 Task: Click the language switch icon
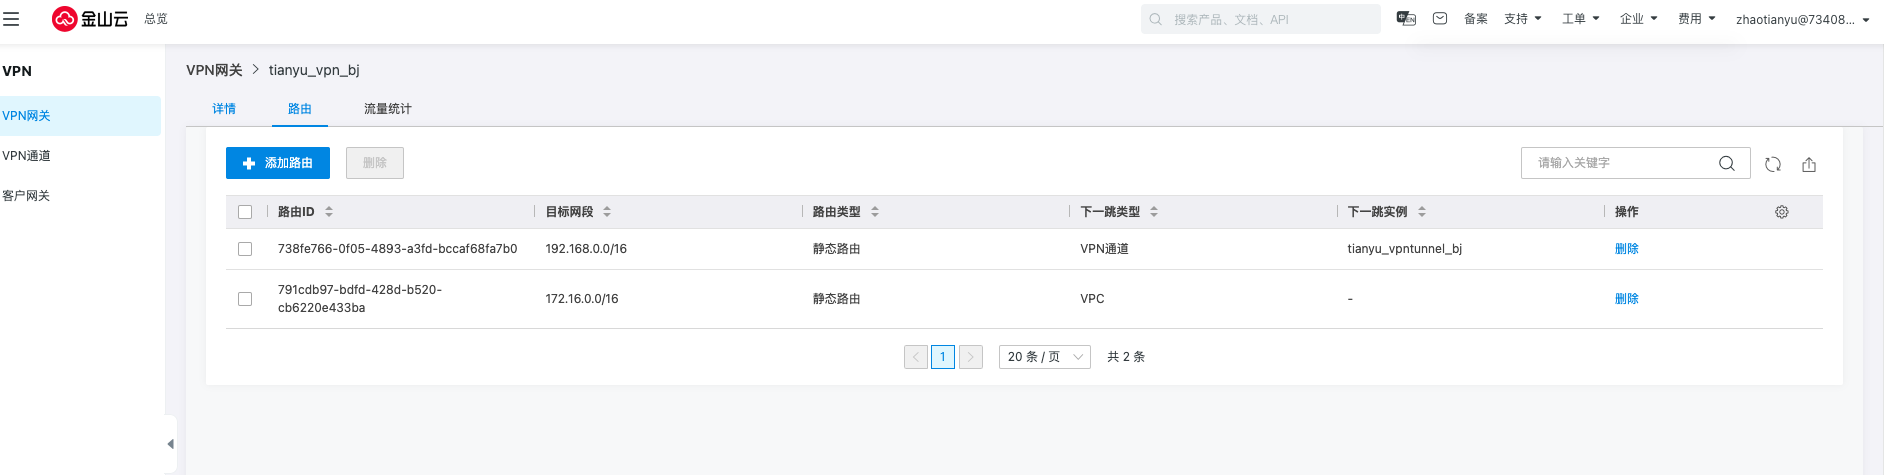(1406, 19)
